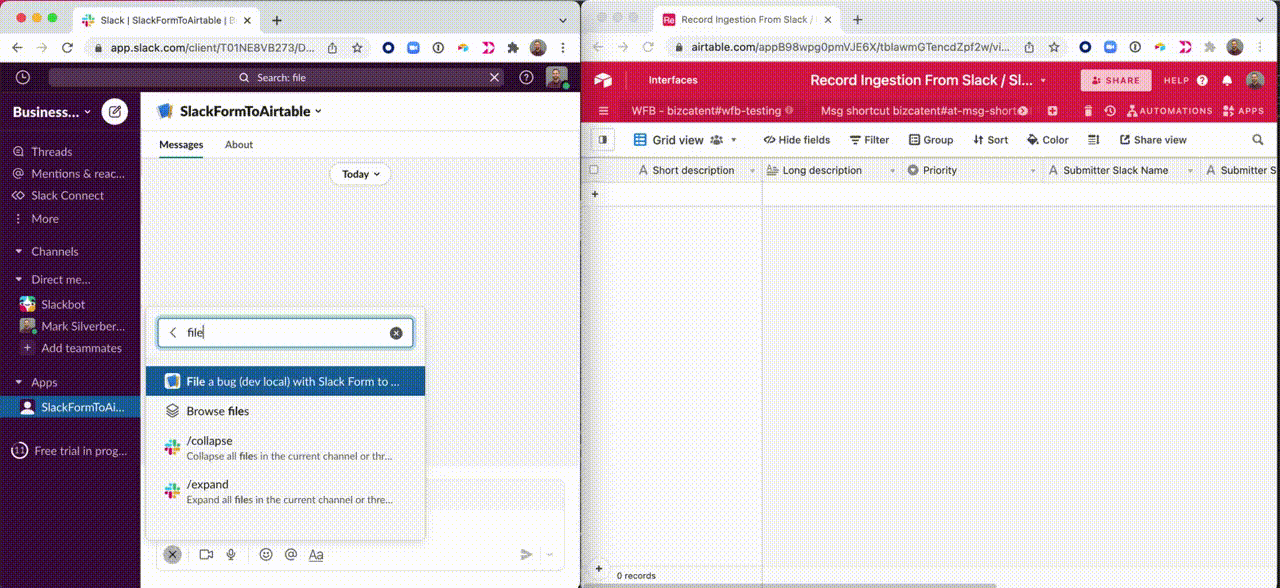This screenshot has height=588, width=1280.
Task: Click Add teammates in sidebar
Action: click(x=70, y=348)
